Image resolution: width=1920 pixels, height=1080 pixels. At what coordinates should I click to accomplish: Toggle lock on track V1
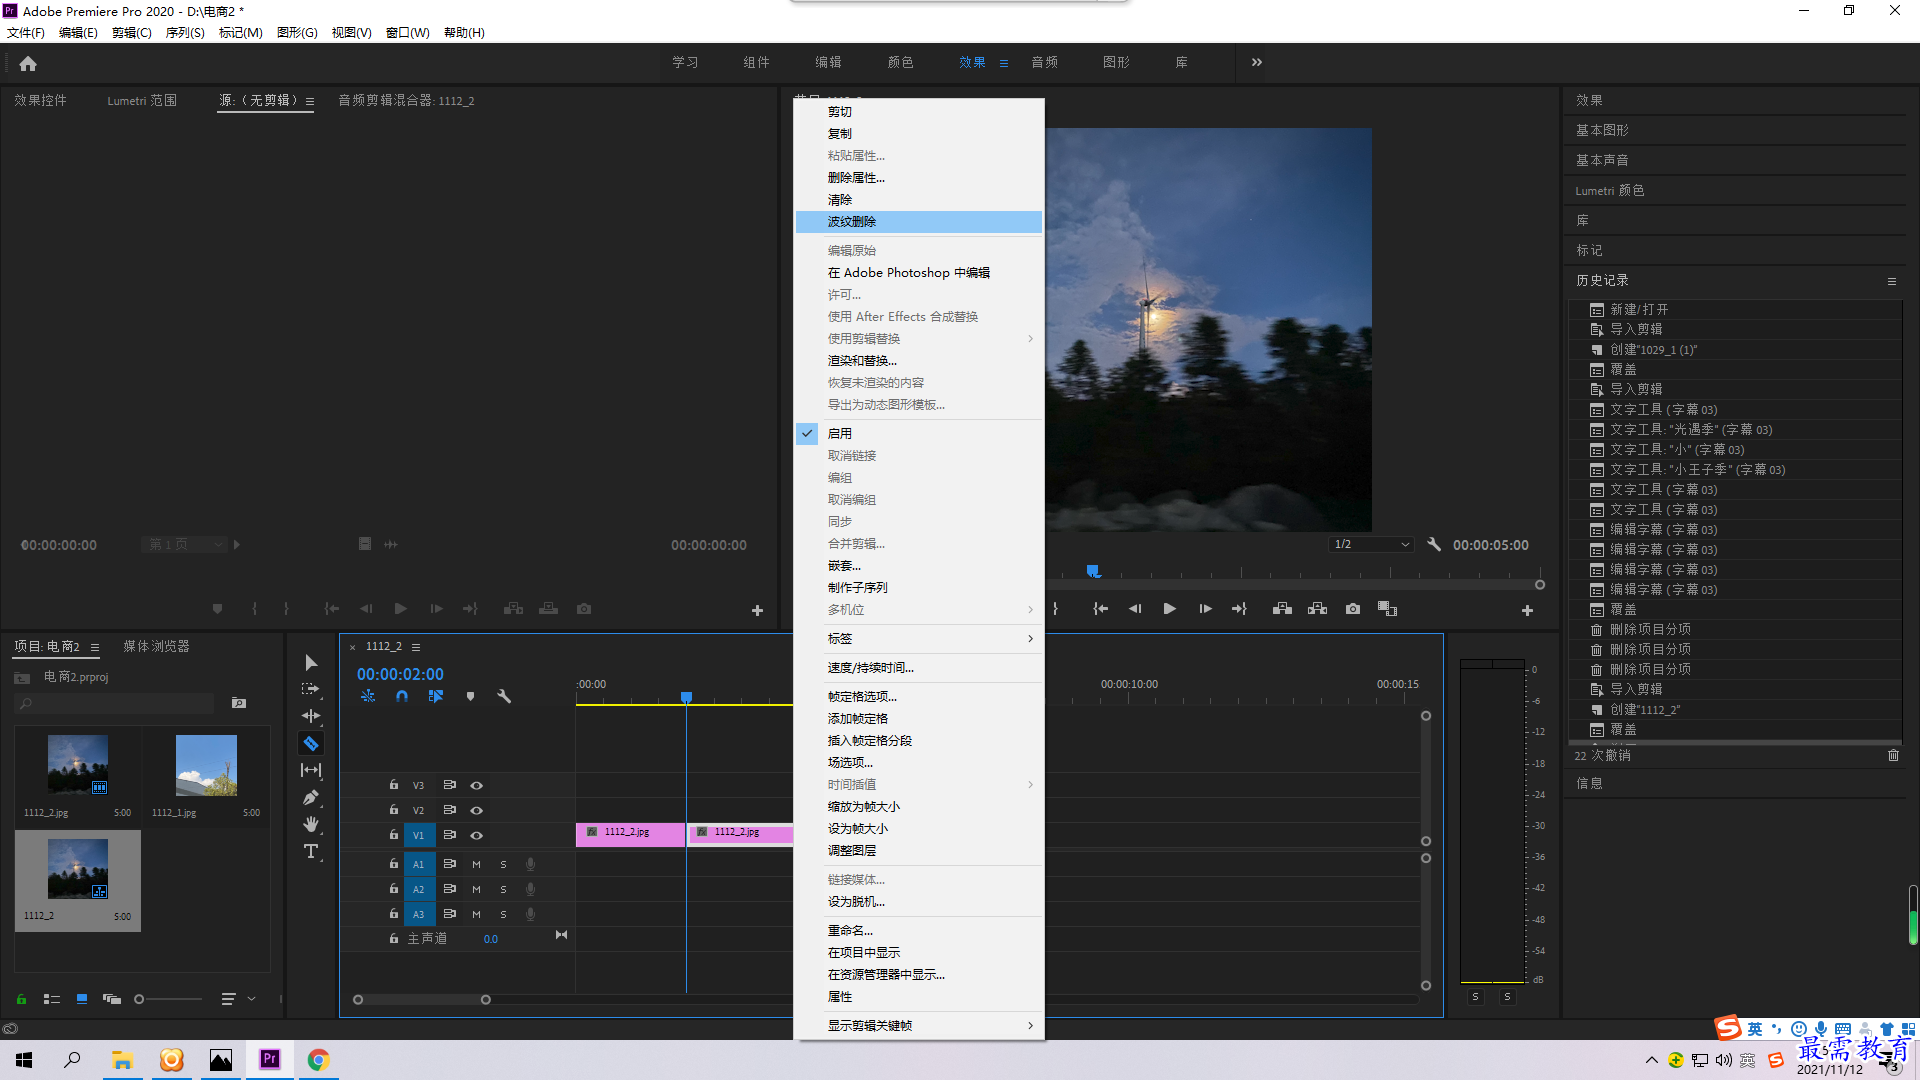coord(394,834)
